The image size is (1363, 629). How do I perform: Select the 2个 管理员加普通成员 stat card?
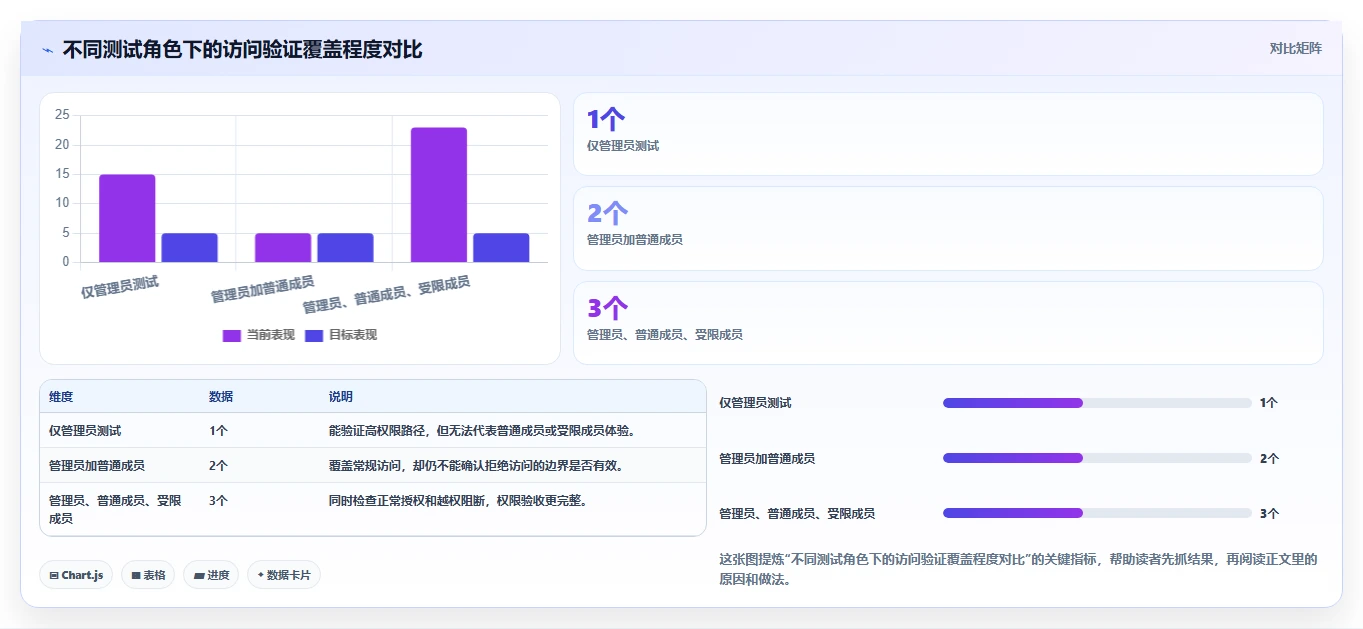[x=948, y=228]
